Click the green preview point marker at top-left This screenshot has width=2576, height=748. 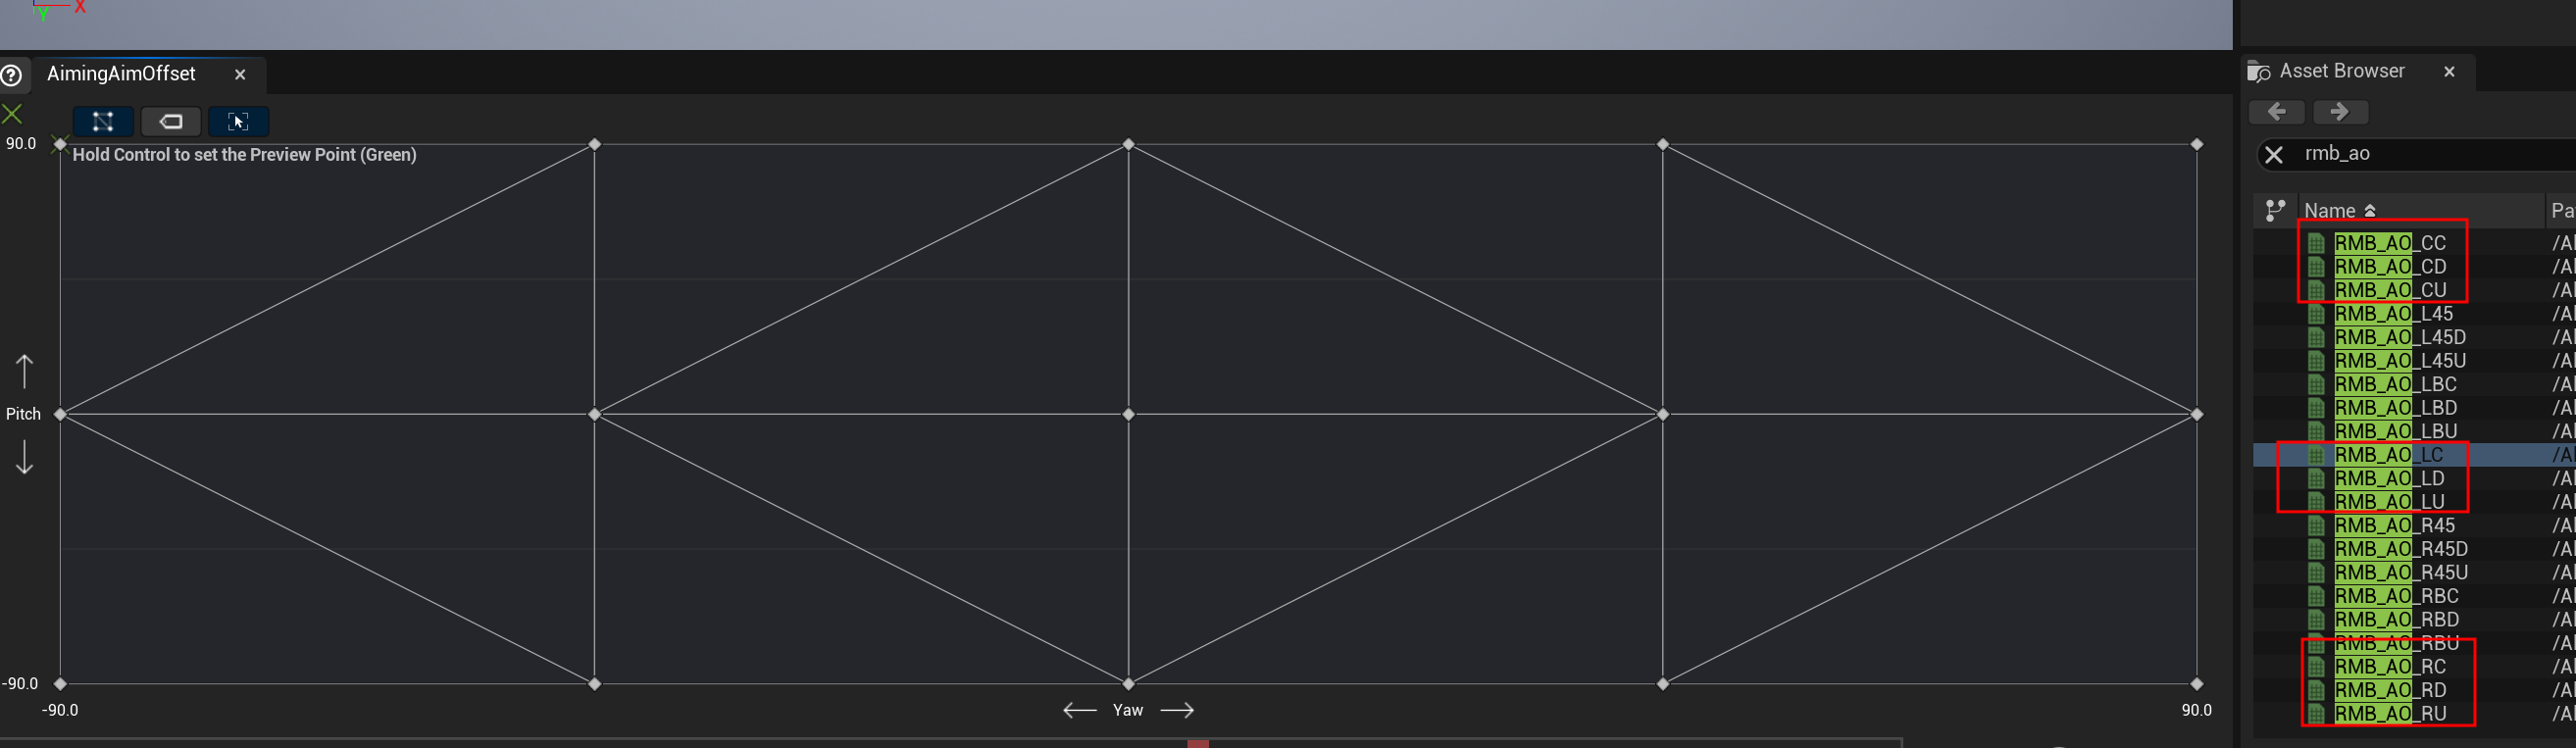12,114
